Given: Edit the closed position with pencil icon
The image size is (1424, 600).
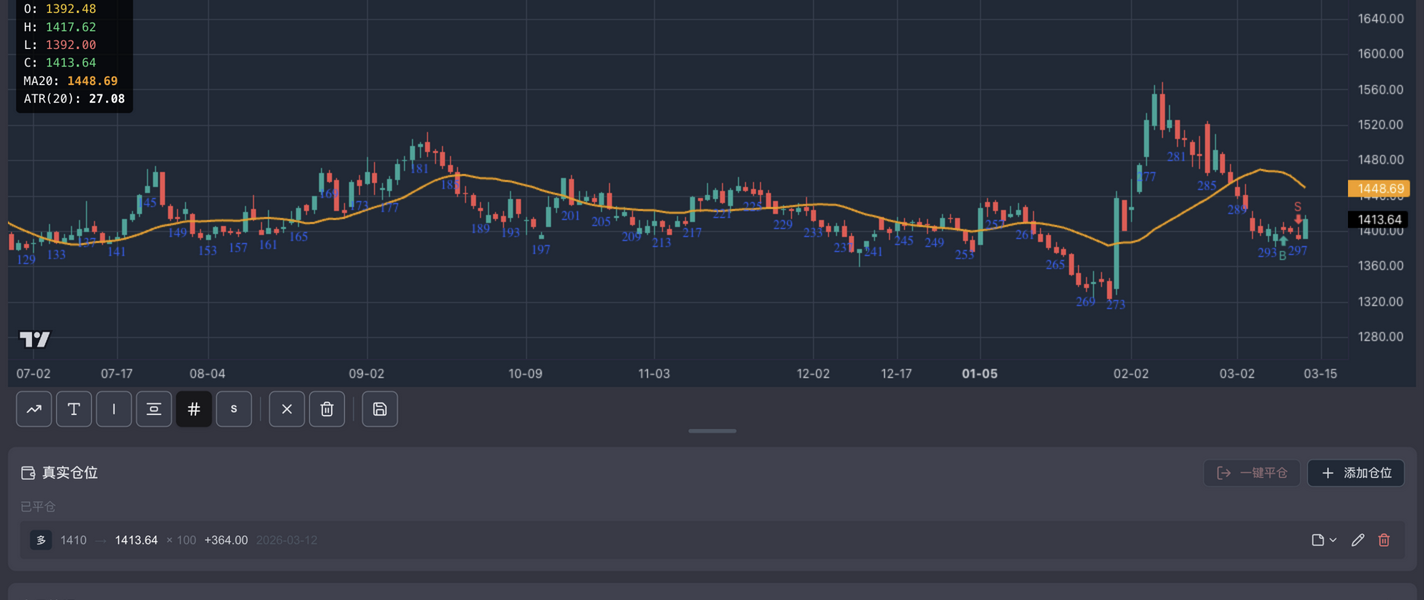Looking at the screenshot, I should click(x=1357, y=540).
